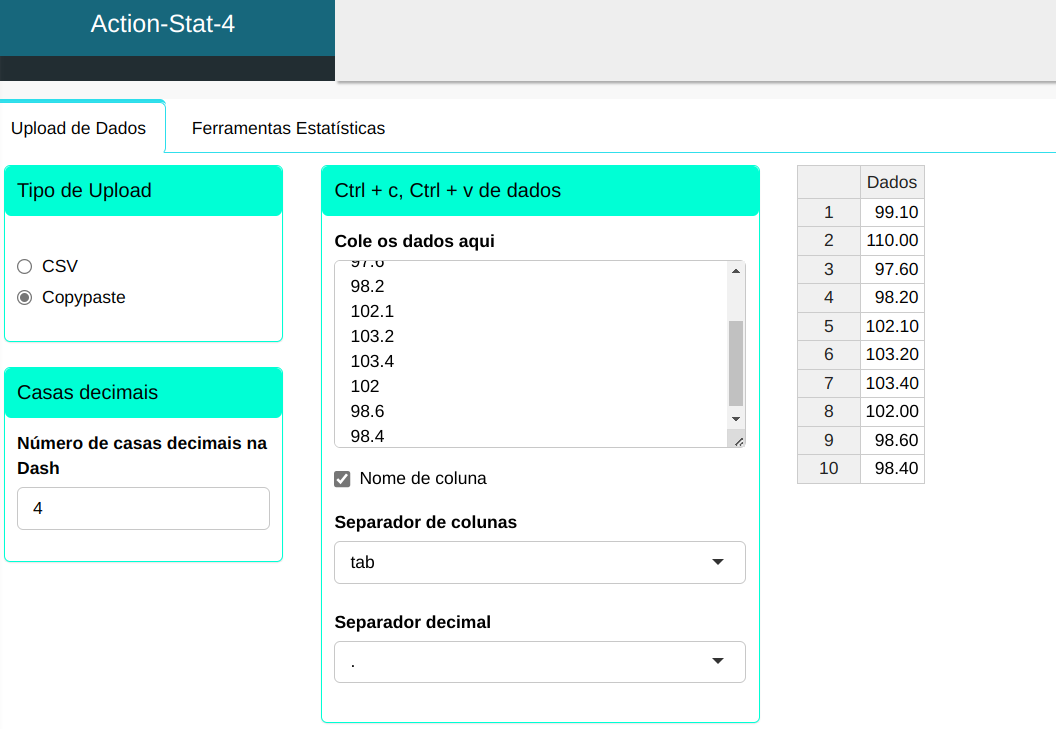The height and width of the screenshot is (729, 1056).
Task: Click the Tipo de Upload panel header
Action: click(143, 190)
